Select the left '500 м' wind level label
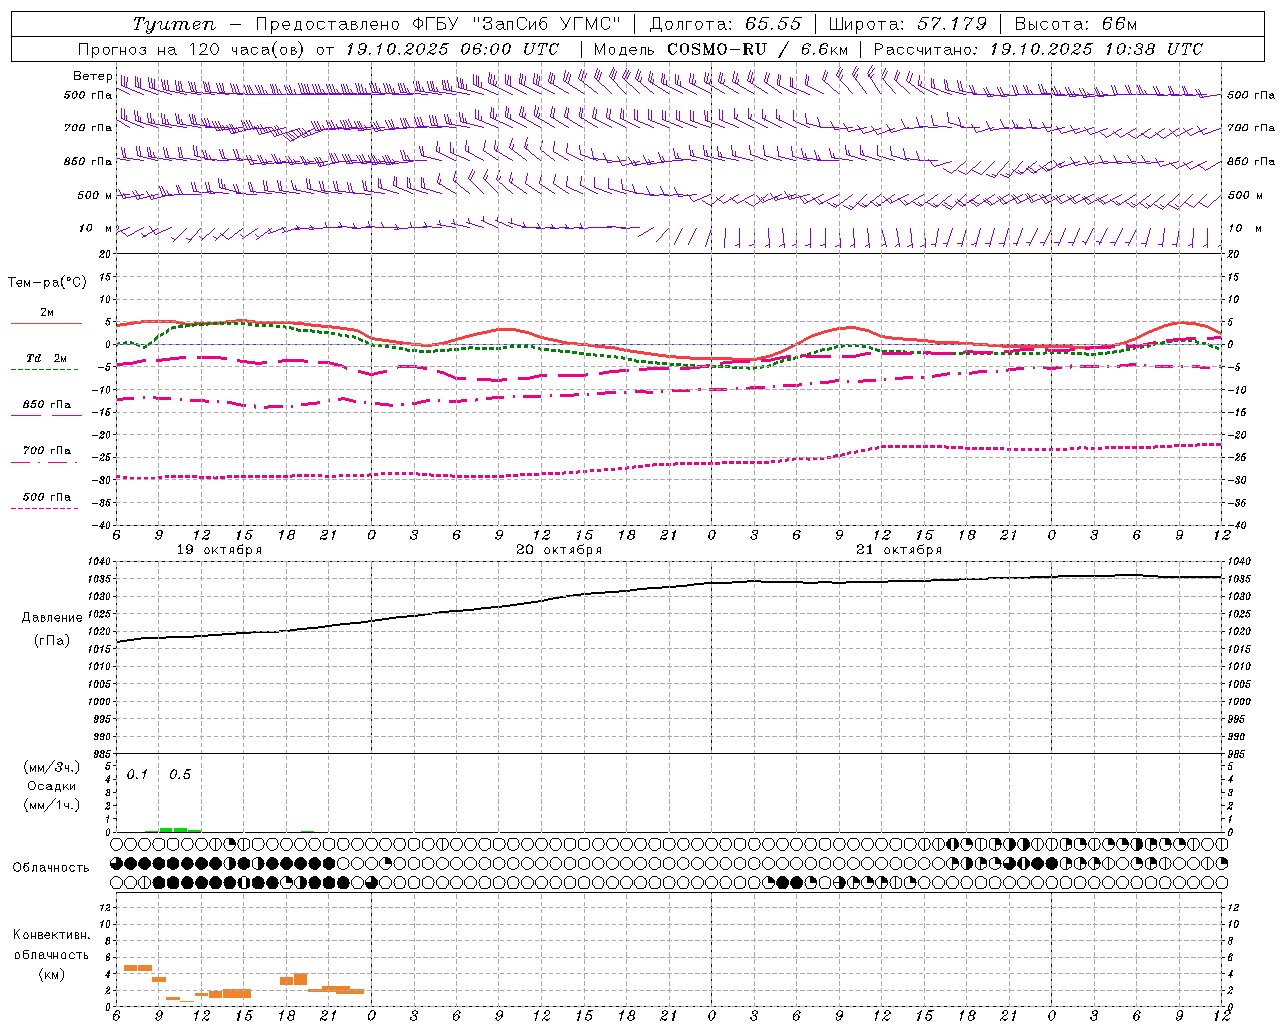Screen dimensions: 1280x1024 (95, 195)
